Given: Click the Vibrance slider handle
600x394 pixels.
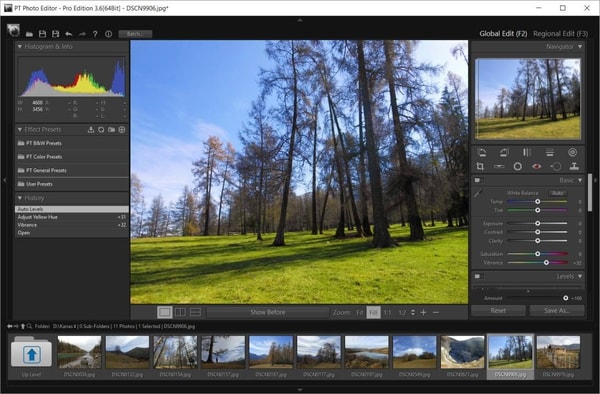Looking at the screenshot, I should pyautogui.click(x=546, y=262).
